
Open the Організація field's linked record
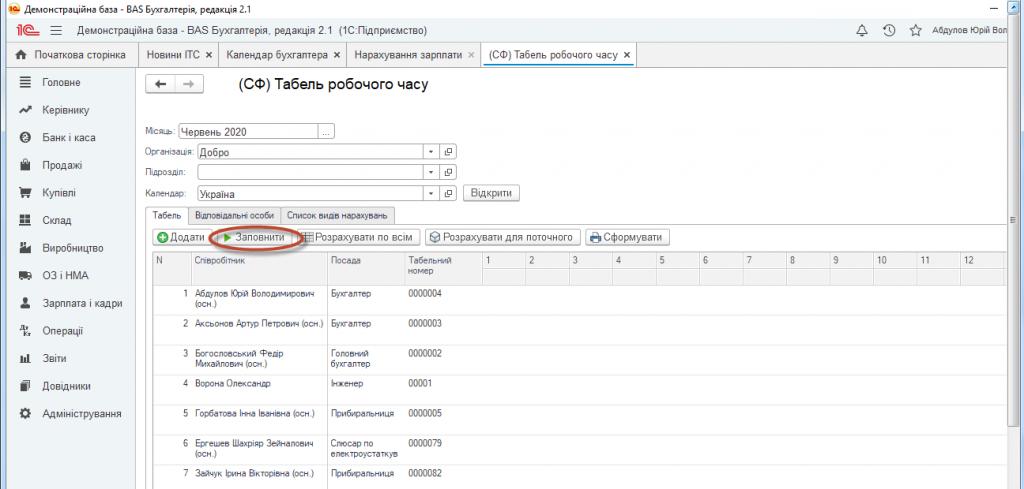coord(448,152)
